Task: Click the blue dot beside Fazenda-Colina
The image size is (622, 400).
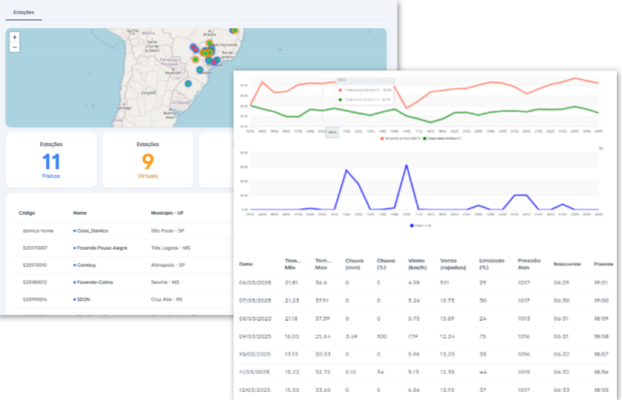Action: [75, 281]
